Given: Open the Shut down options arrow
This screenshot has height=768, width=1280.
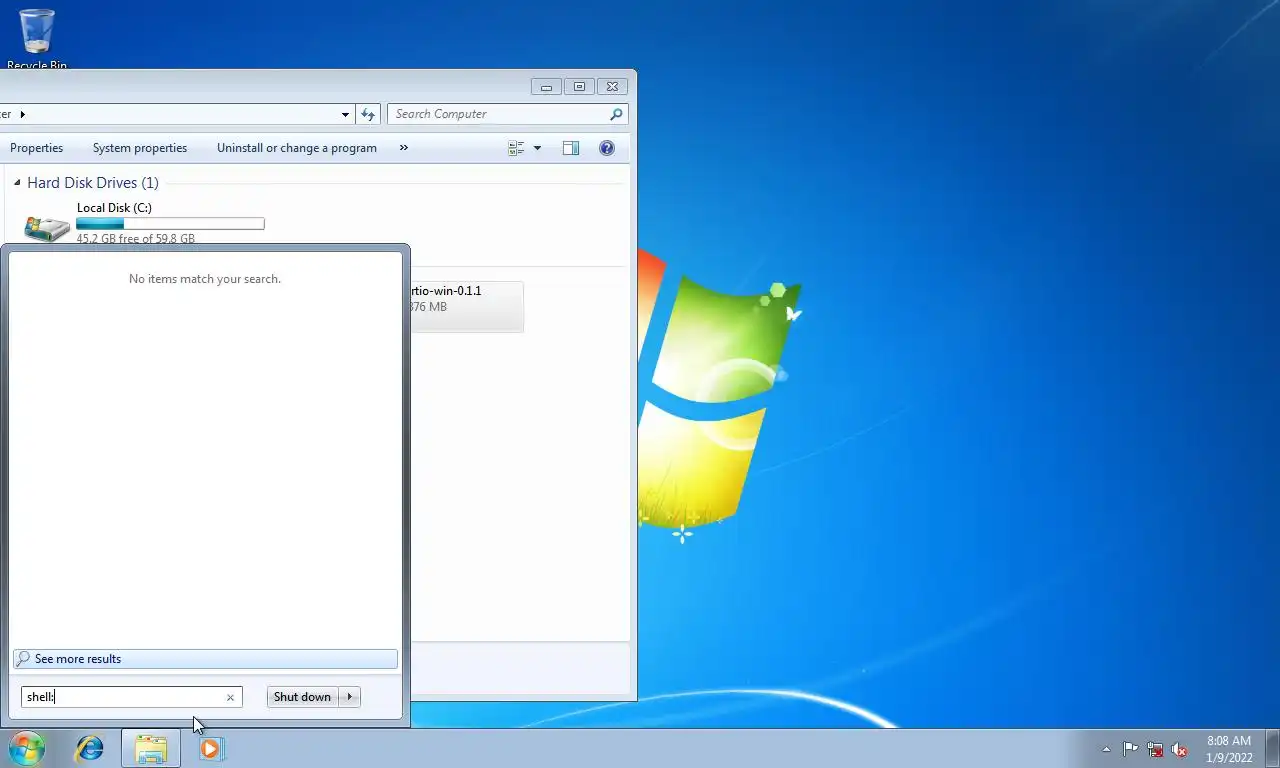Looking at the screenshot, I should tap(350, 697).
